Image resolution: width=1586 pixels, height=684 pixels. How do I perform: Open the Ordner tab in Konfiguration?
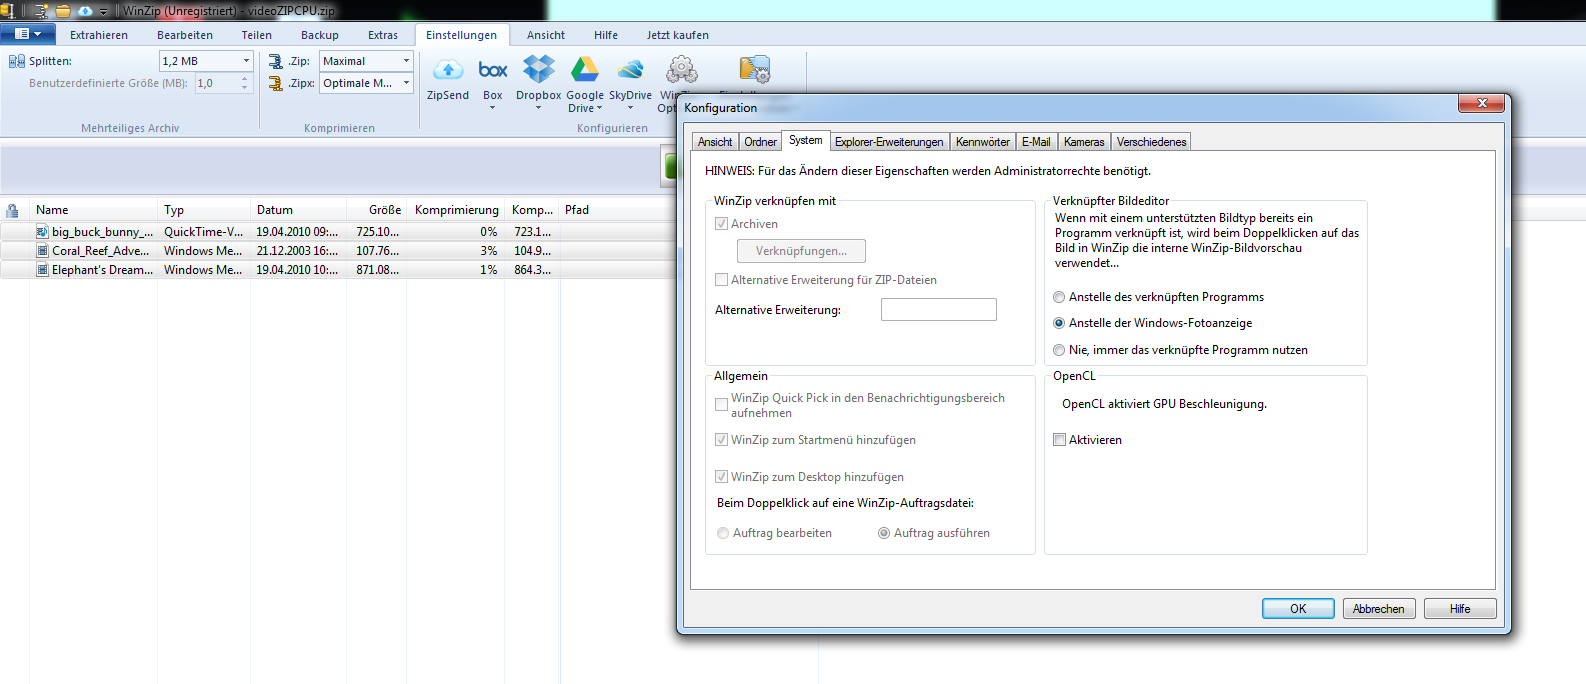(760, 142)
